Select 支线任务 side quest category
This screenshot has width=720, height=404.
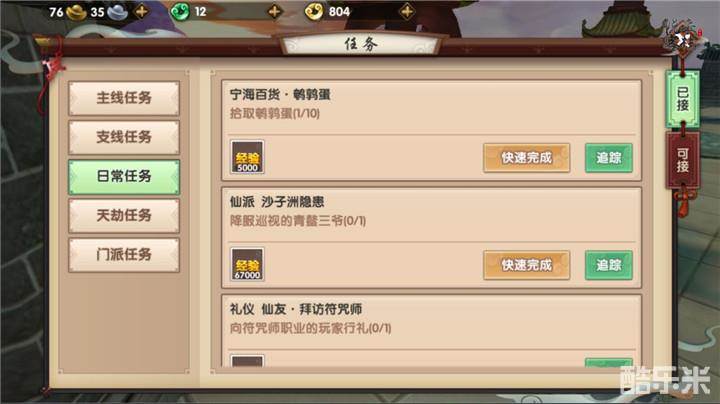coord(124,137)
